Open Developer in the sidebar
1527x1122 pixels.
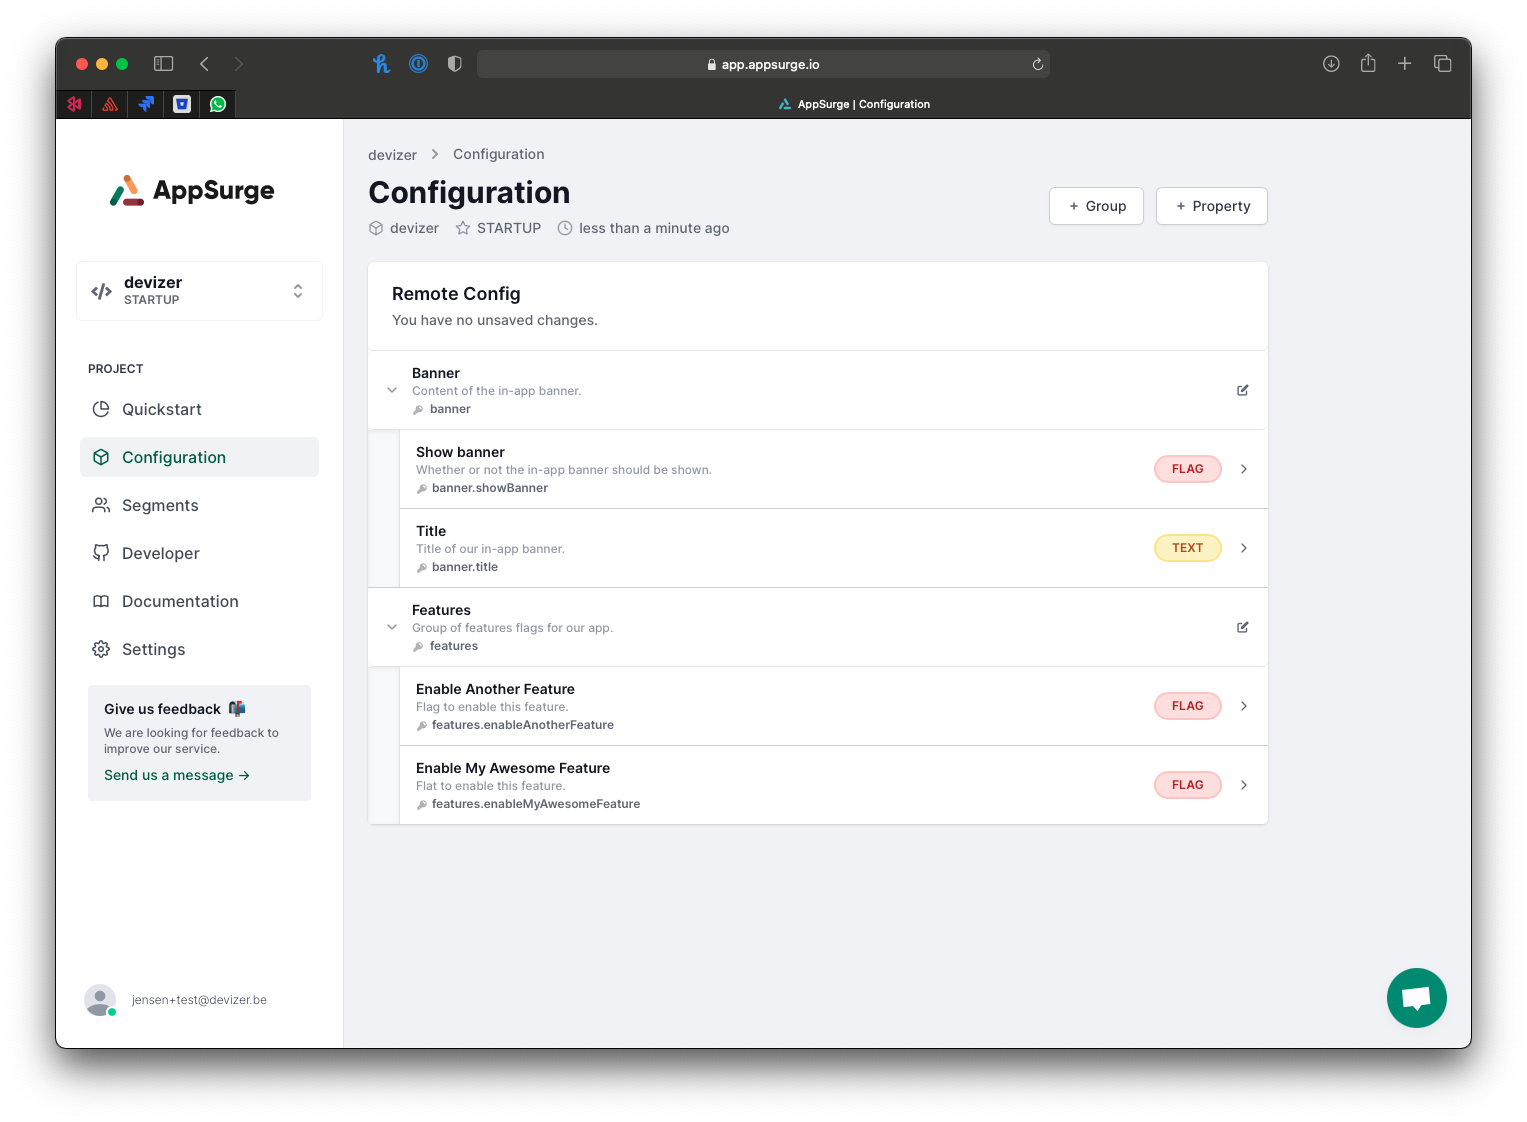199,553
